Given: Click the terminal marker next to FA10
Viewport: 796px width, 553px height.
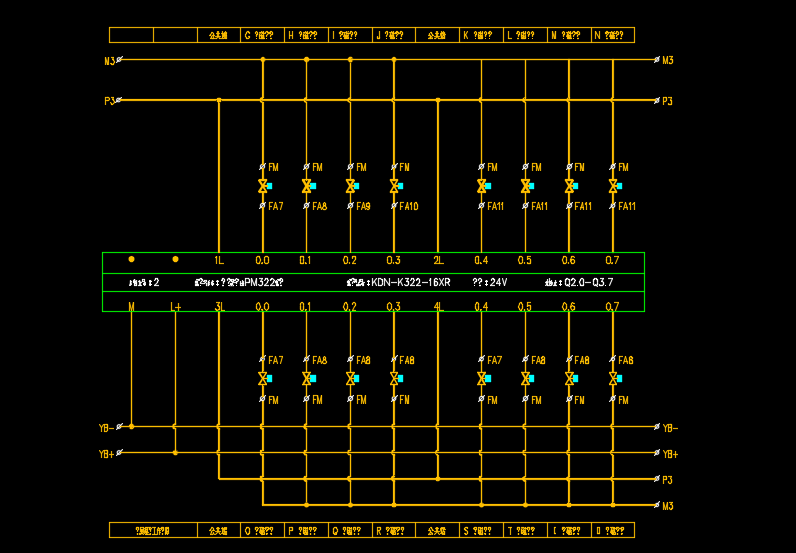Looking at the screenshot, I should [394, 206].
